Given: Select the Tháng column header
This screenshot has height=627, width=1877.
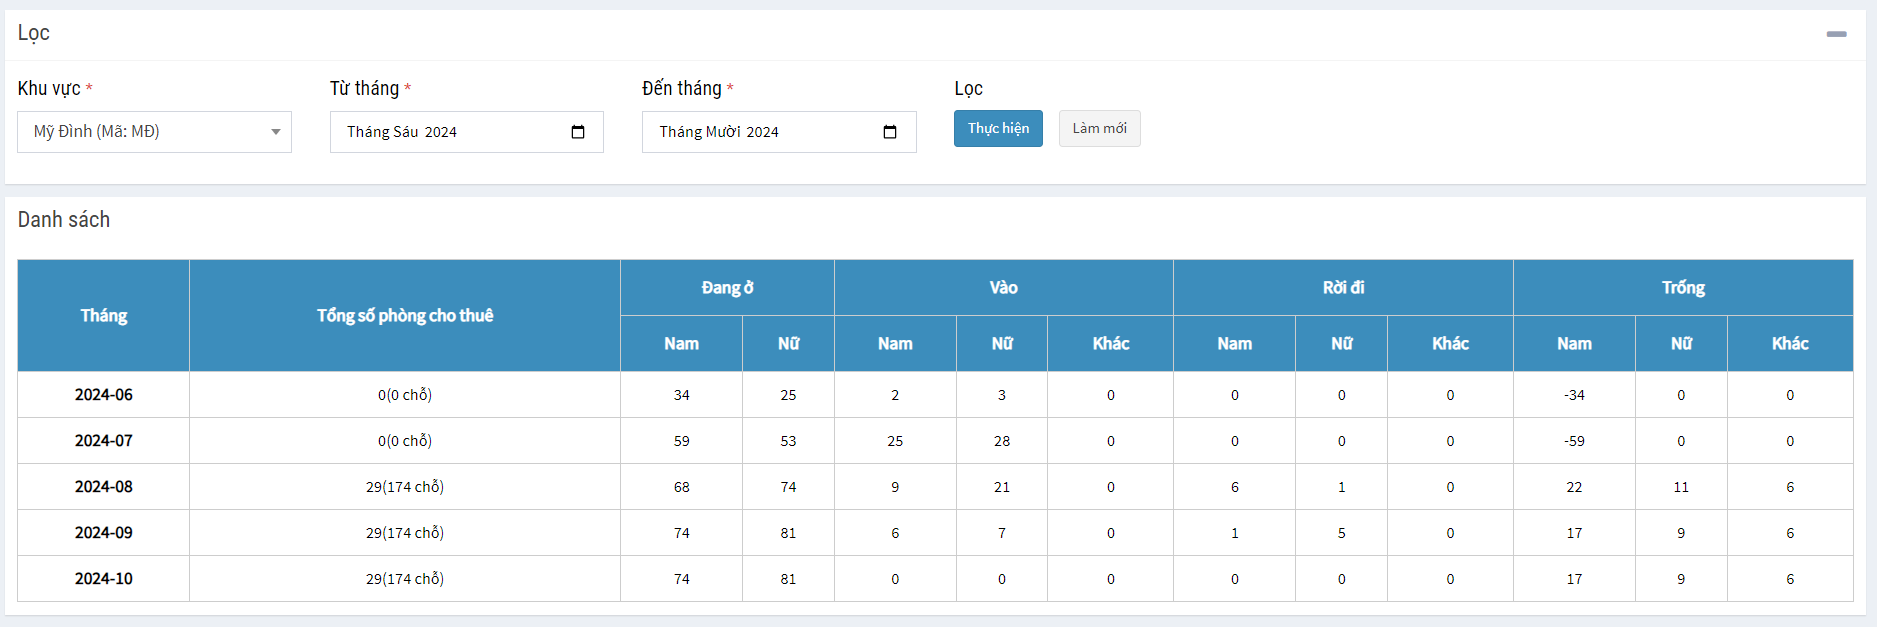Looking at the screenshot, I should (104, 316).
